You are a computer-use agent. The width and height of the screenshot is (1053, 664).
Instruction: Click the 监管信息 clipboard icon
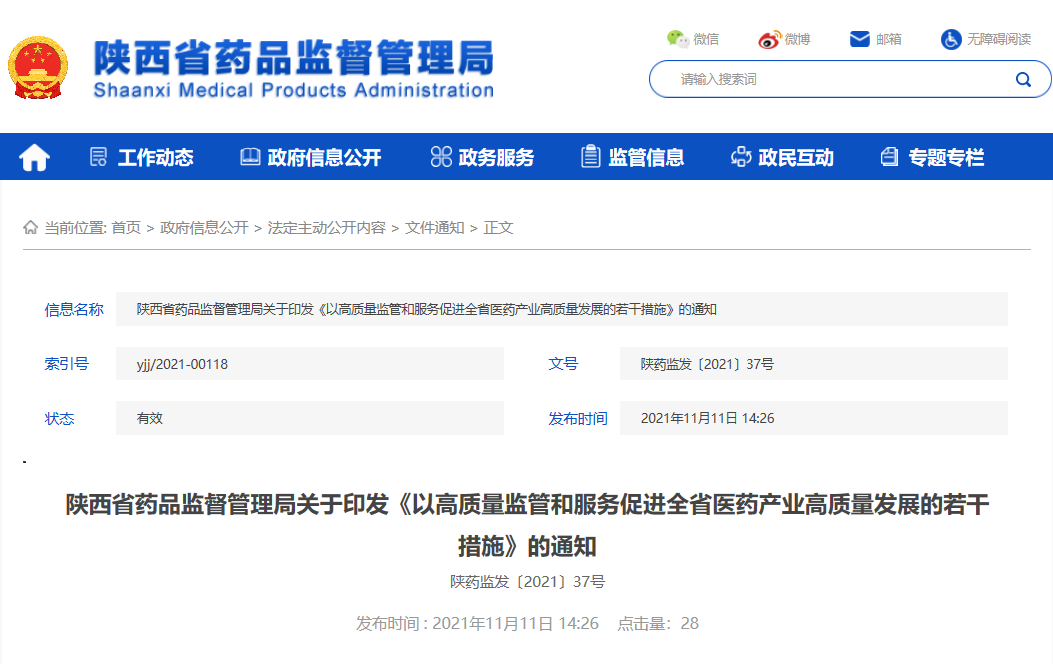point(590,156)
